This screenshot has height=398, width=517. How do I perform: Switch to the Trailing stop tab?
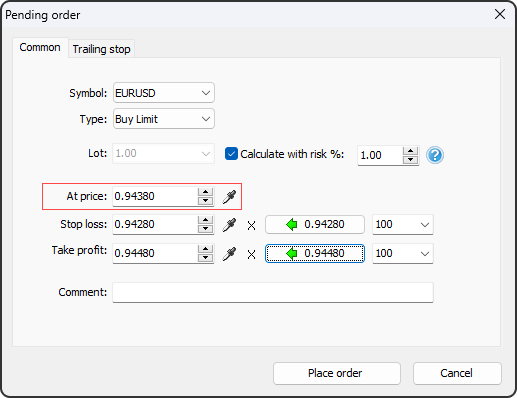click(101, 49)
